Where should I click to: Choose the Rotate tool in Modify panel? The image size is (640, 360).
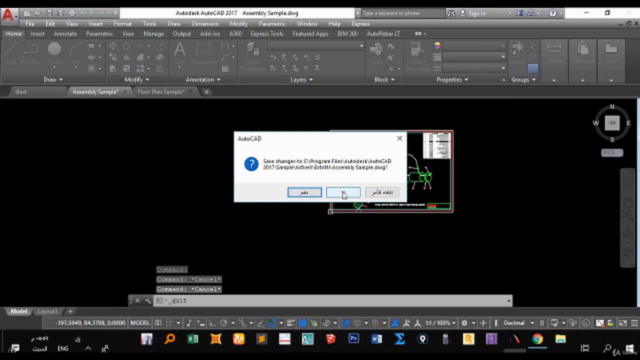127,46
